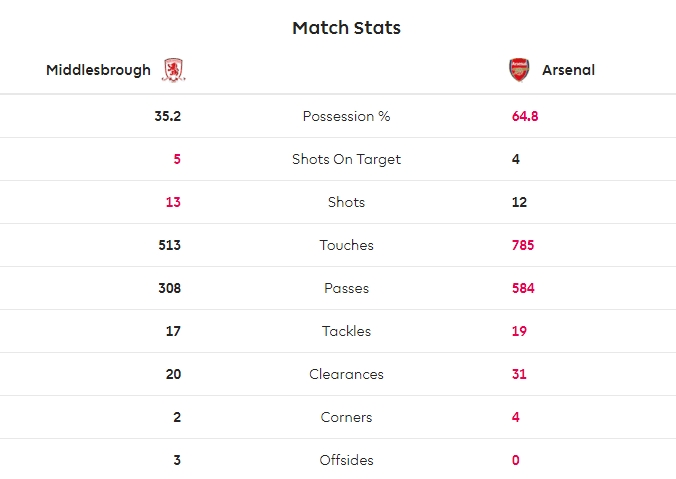Click Middlesbrough's 35.2 possession value
Screen dimensions: 676x479
click(167, 116)
